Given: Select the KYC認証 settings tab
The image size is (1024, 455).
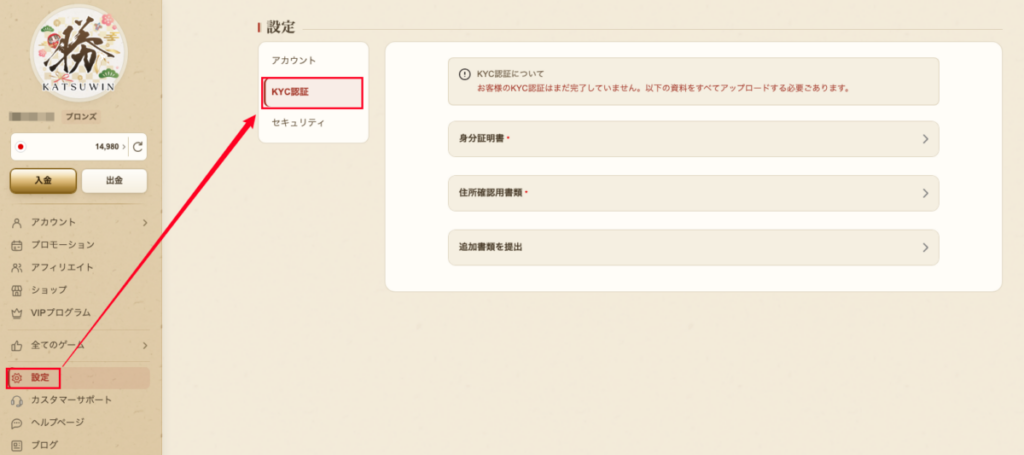Looking at the screenshot, I should (x=313, y=93).
